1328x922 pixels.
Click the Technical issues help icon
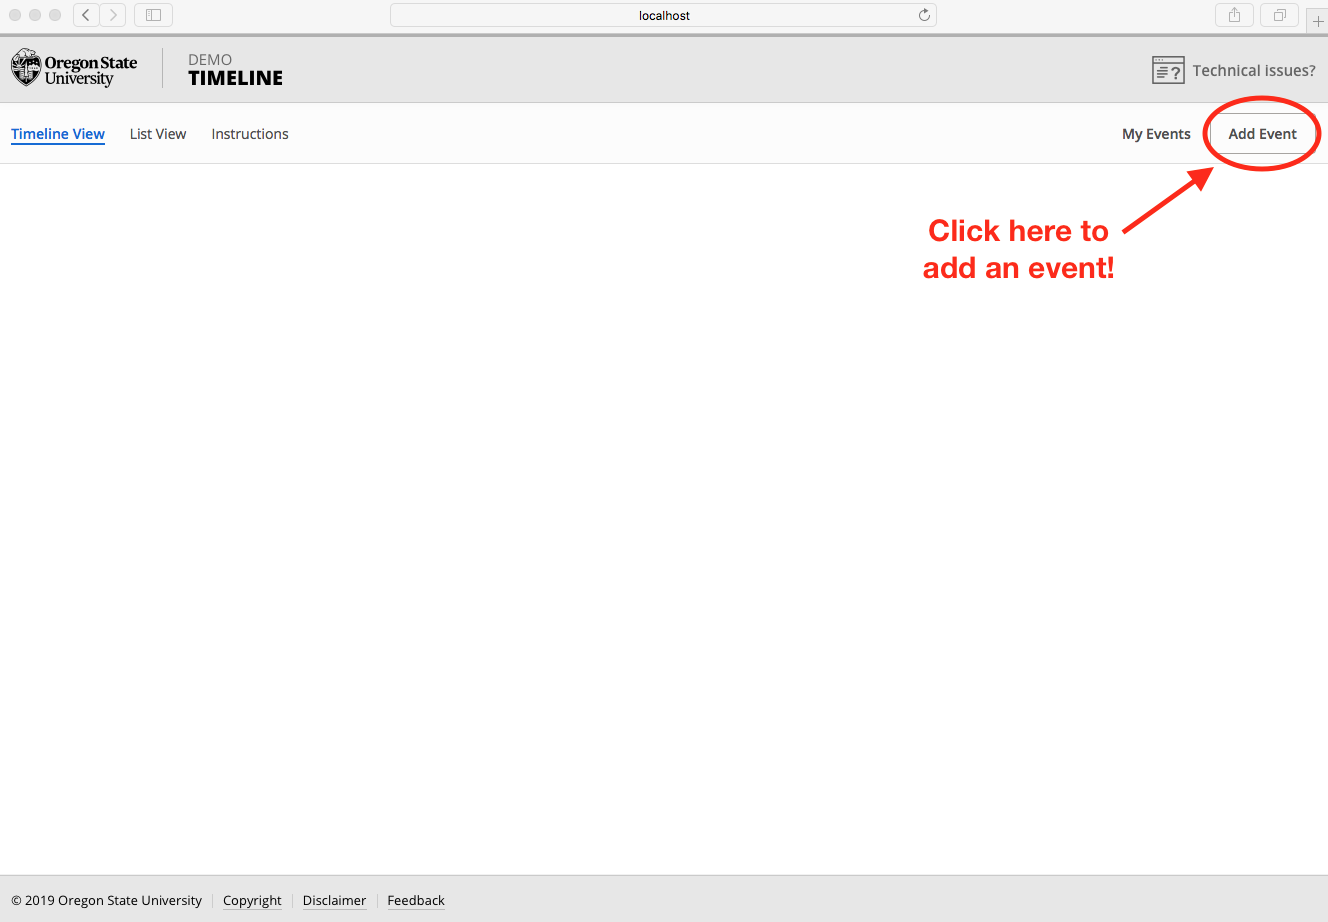pos(1167,70)
